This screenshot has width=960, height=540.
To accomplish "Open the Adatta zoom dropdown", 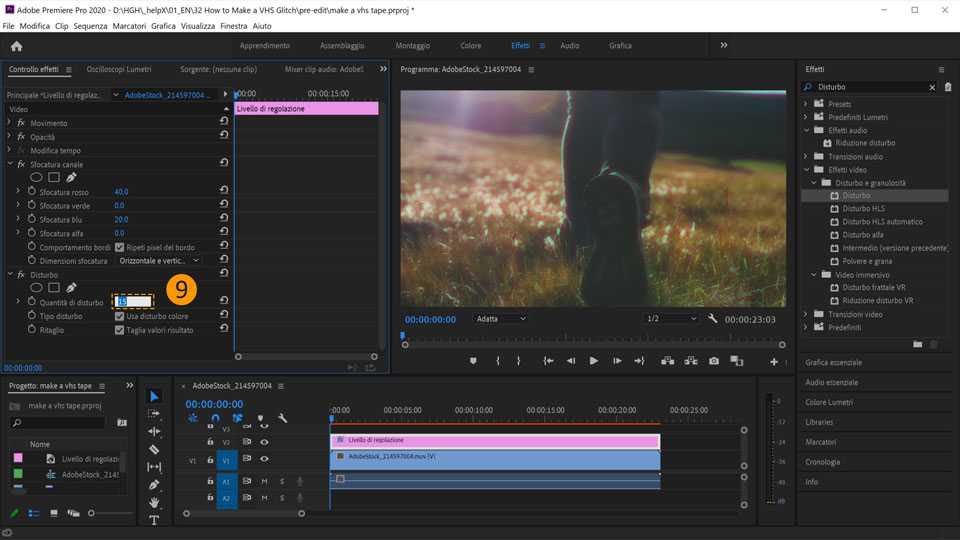I will [501, 319].
